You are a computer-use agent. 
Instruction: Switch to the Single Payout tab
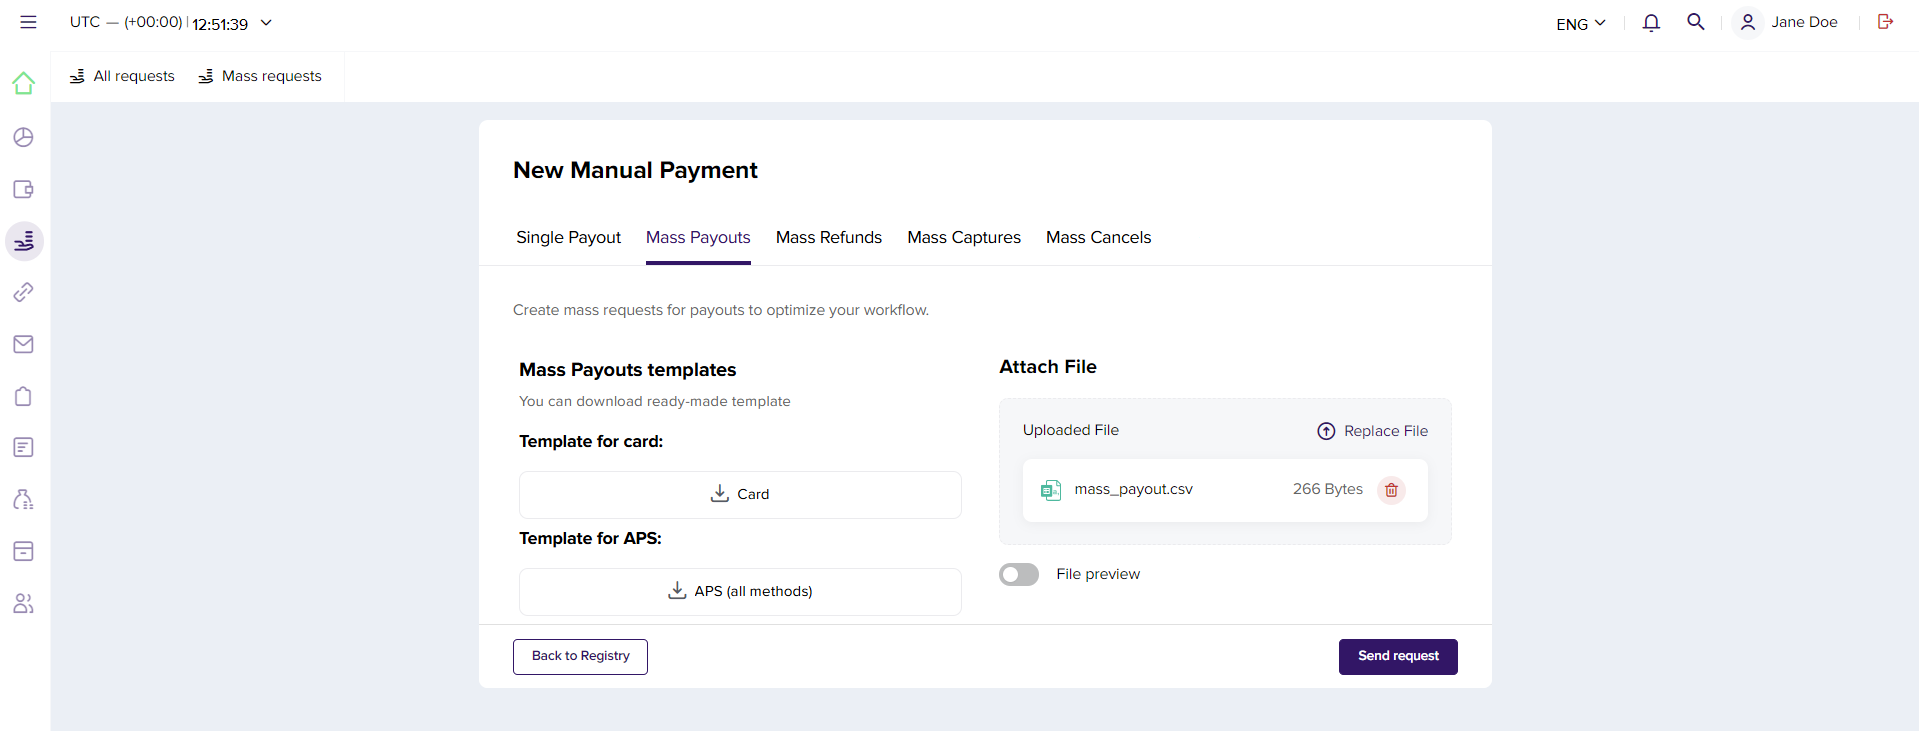568,237
